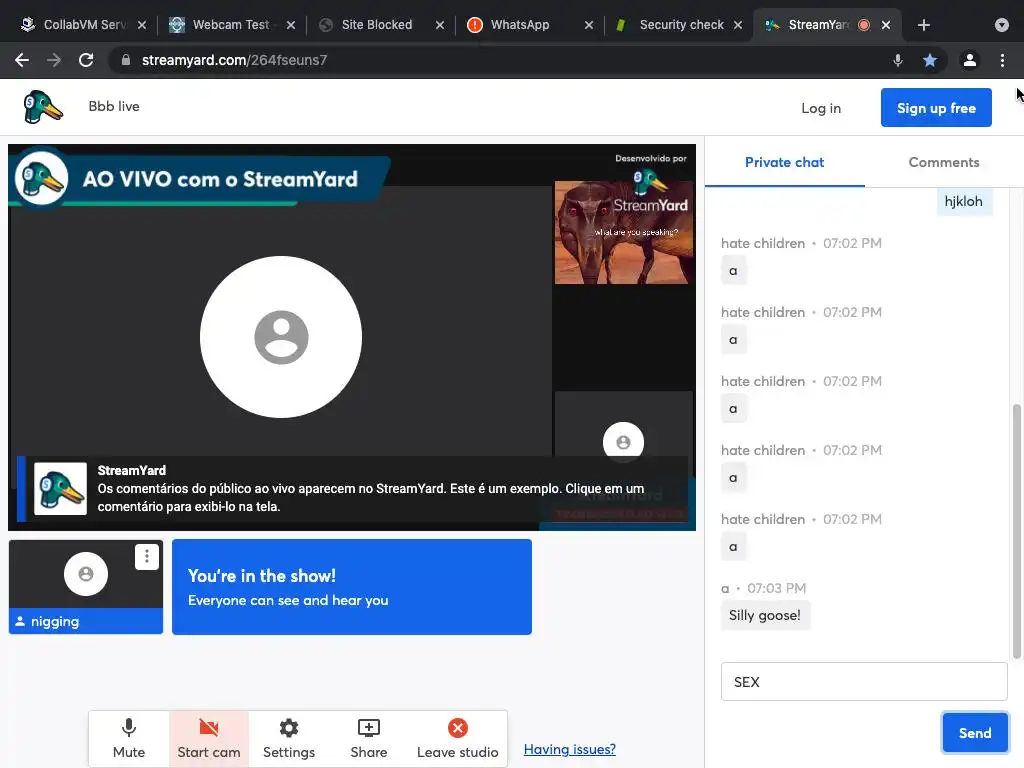
Task: Open the Private chat tab
Action: click(784, 162)
